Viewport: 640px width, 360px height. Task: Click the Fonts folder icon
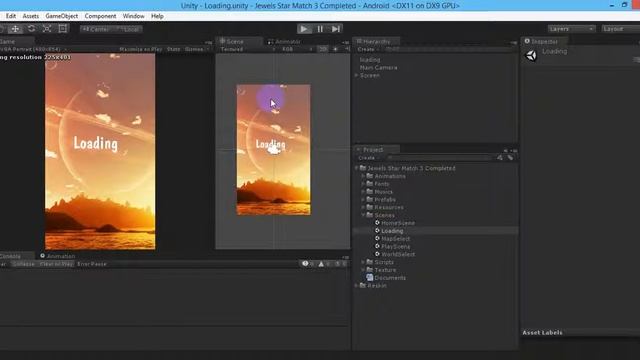(370, 184)
